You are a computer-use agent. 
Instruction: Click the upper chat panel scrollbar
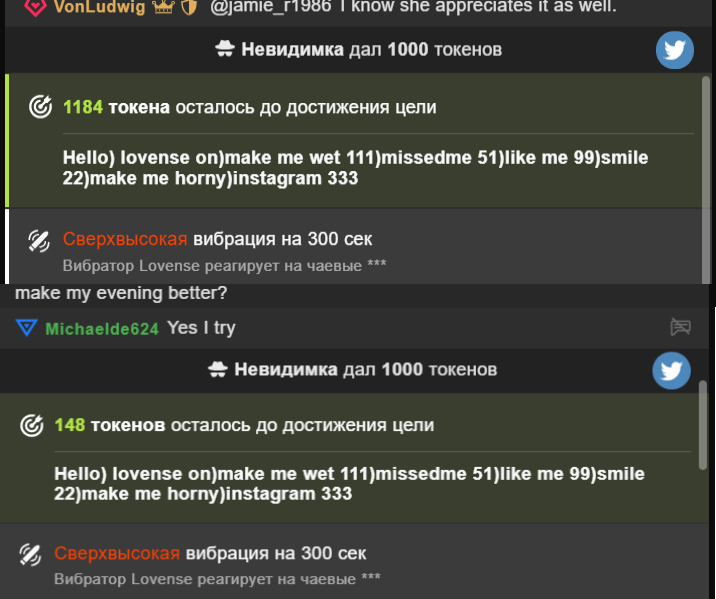pos(705,179)
